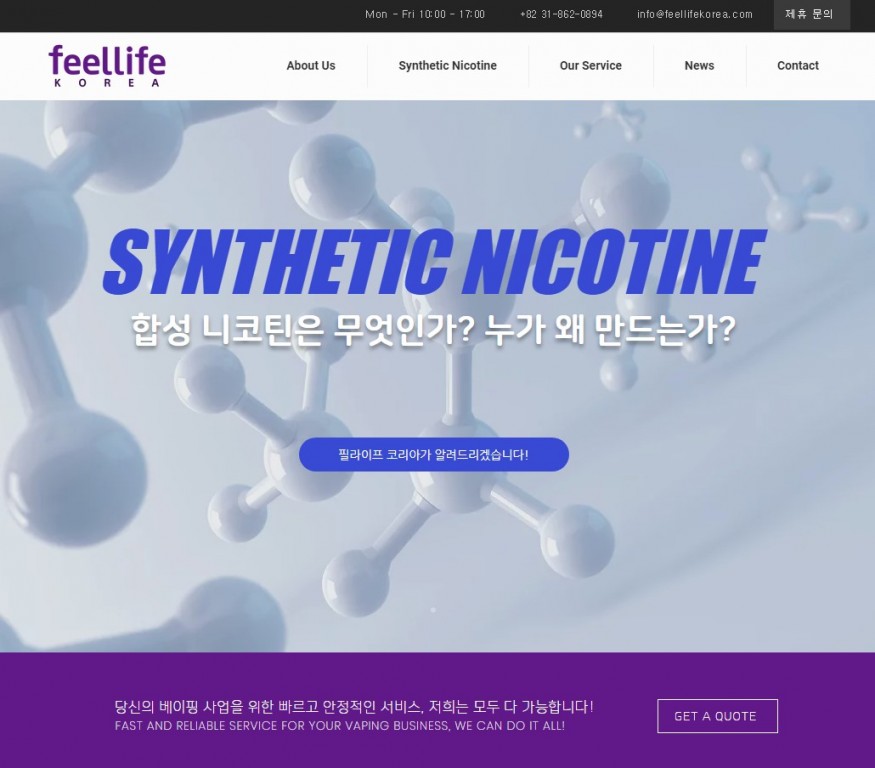Image resolution: width=875 pixels, height=768 pixels.
Task: Click the +82 31-862-0894 phone number
Action: click(561, 15)
